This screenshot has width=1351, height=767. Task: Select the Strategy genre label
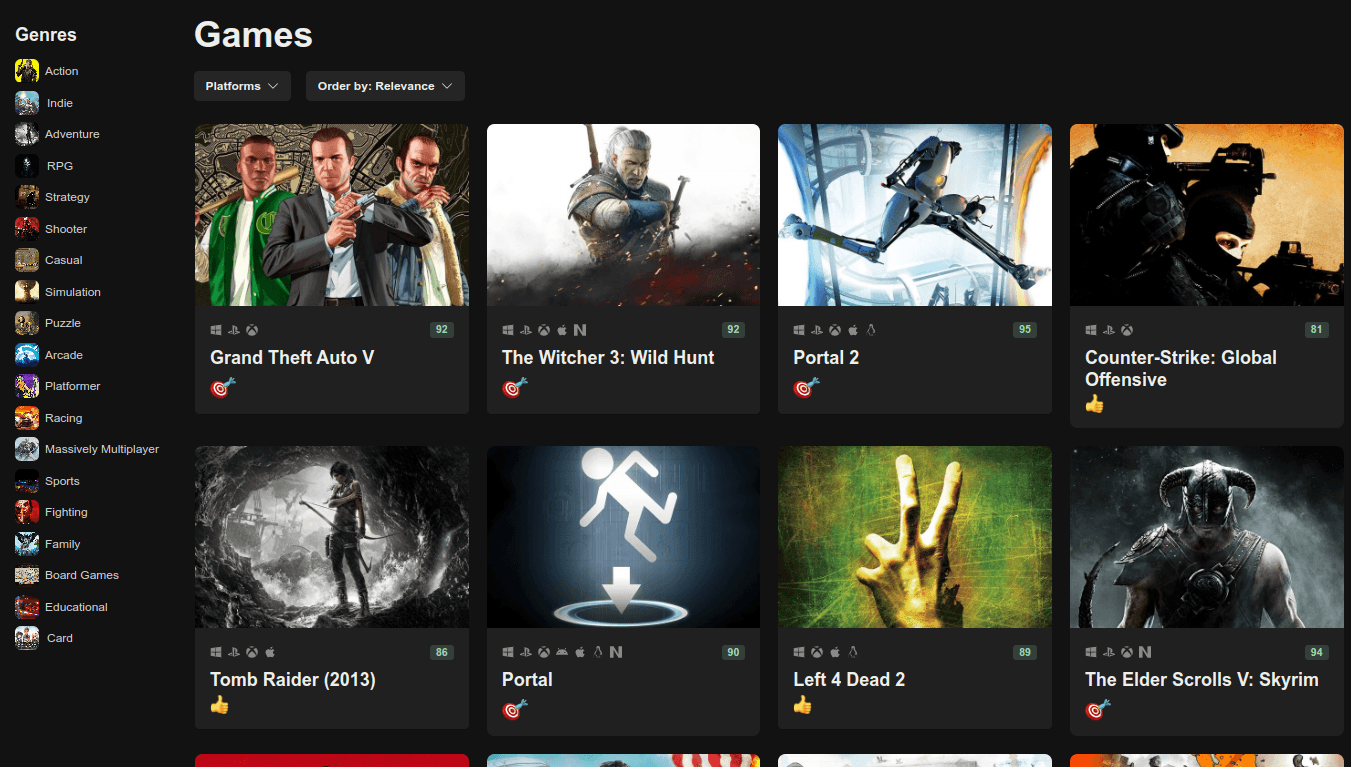[67, 197]
